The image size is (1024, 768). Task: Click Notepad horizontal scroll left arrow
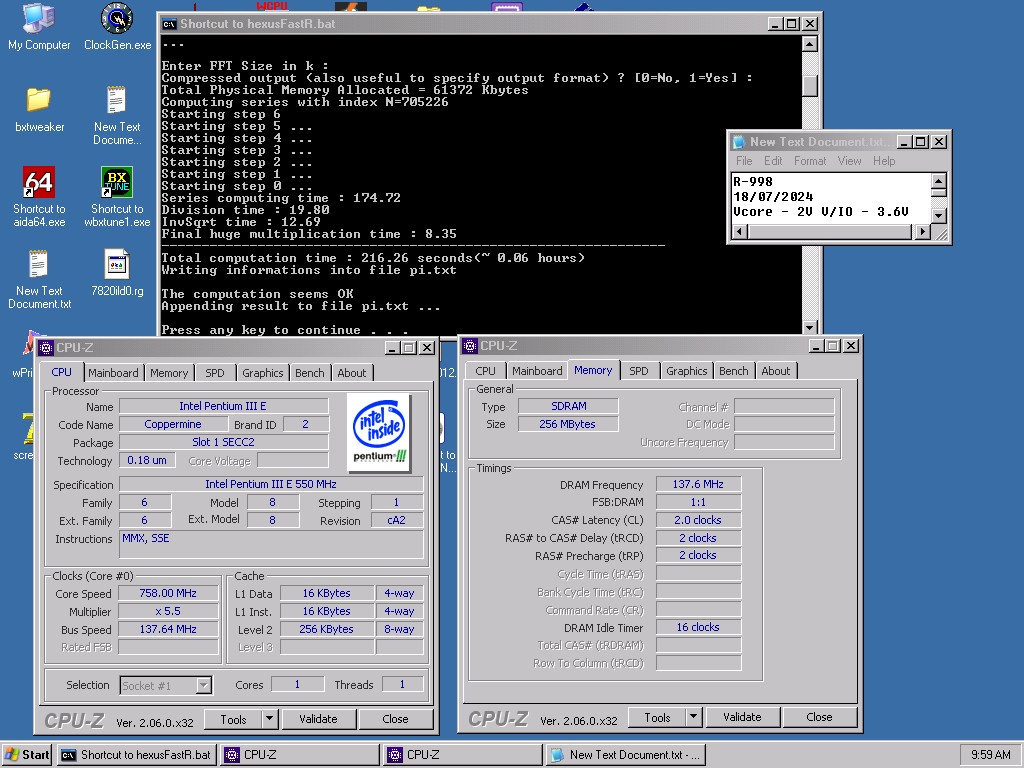pyautogui.click(x=739, y=231)
